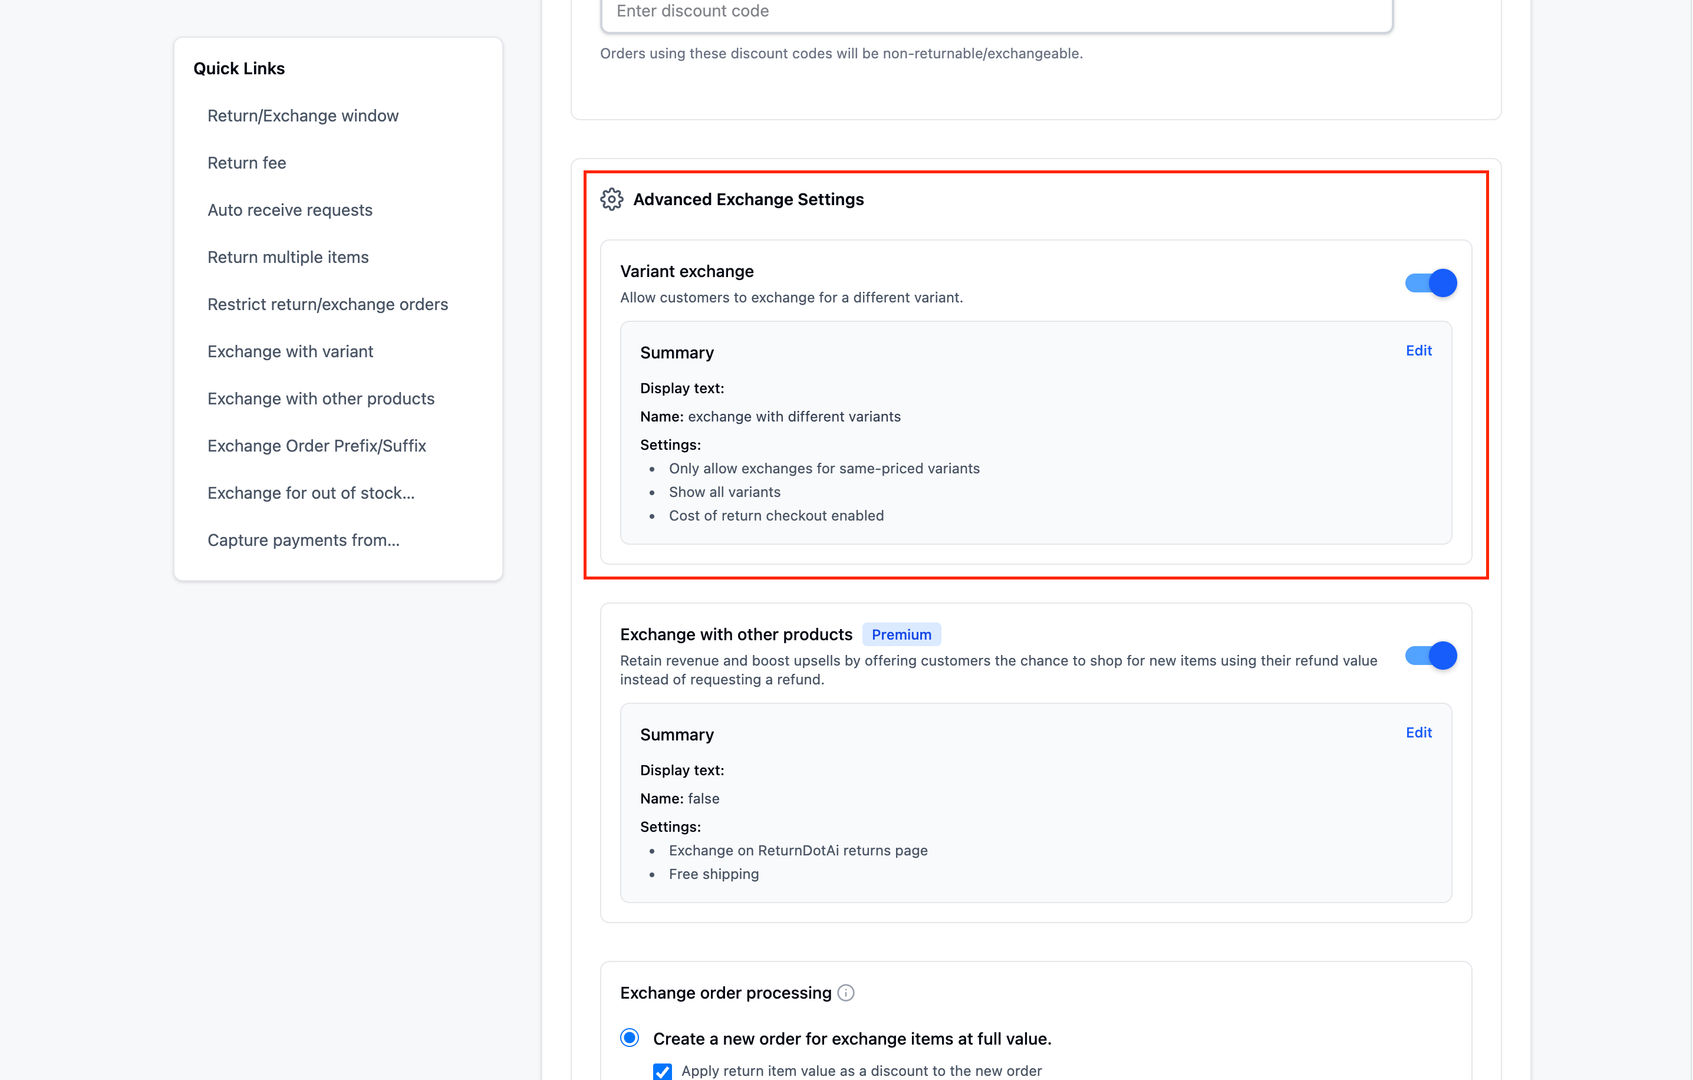
Task: Open Restrict return/exchange orders settings
Action: 327,304
